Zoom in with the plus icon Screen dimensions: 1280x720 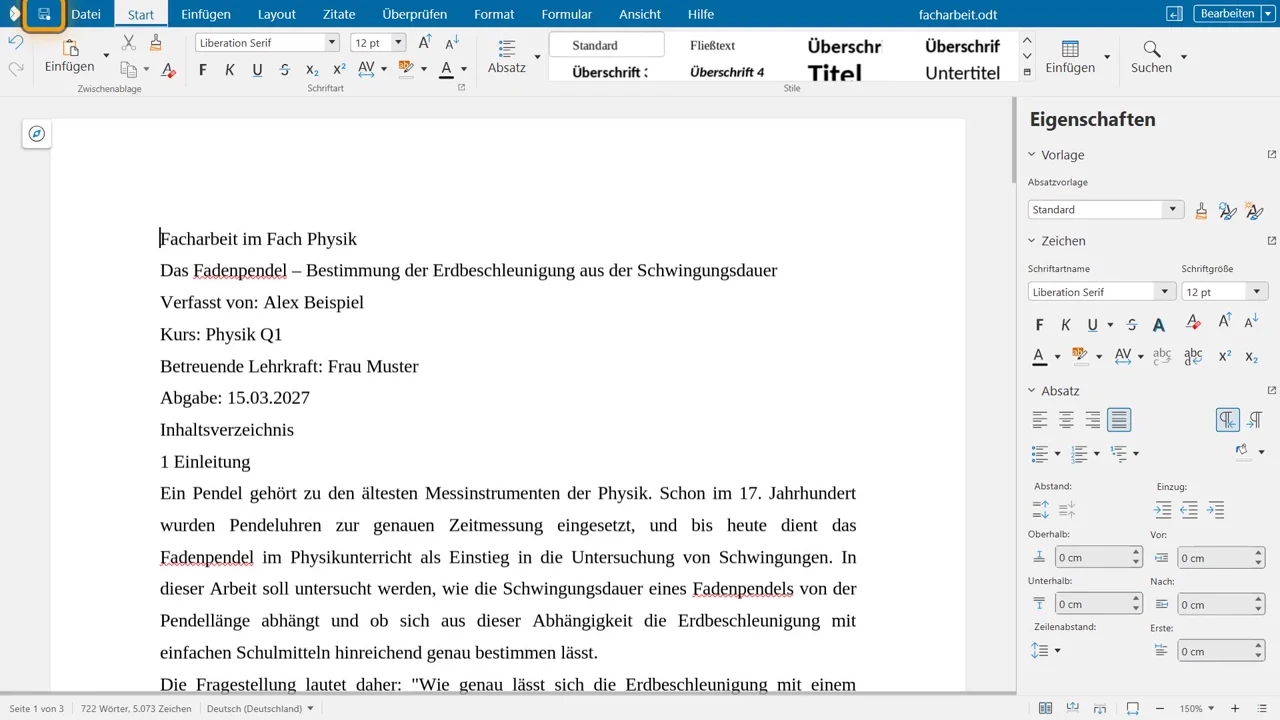click(1235, 708)
